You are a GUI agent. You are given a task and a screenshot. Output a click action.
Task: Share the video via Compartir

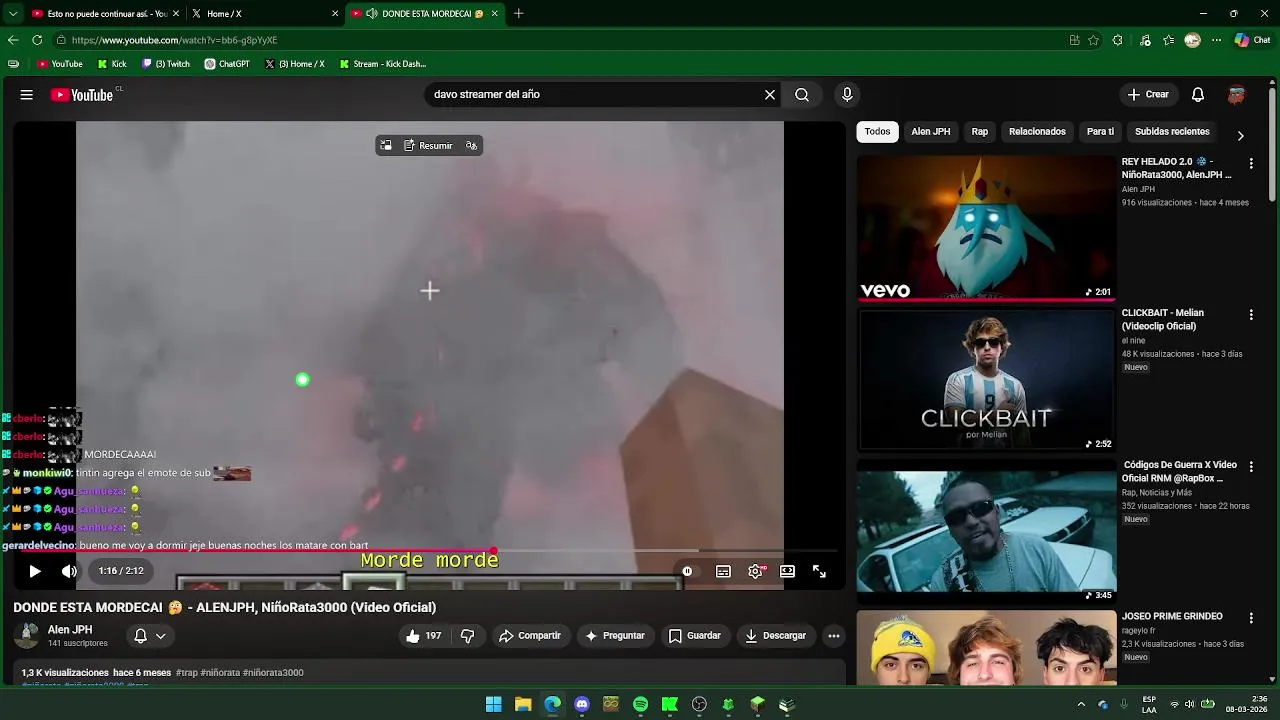coord(530,636)
